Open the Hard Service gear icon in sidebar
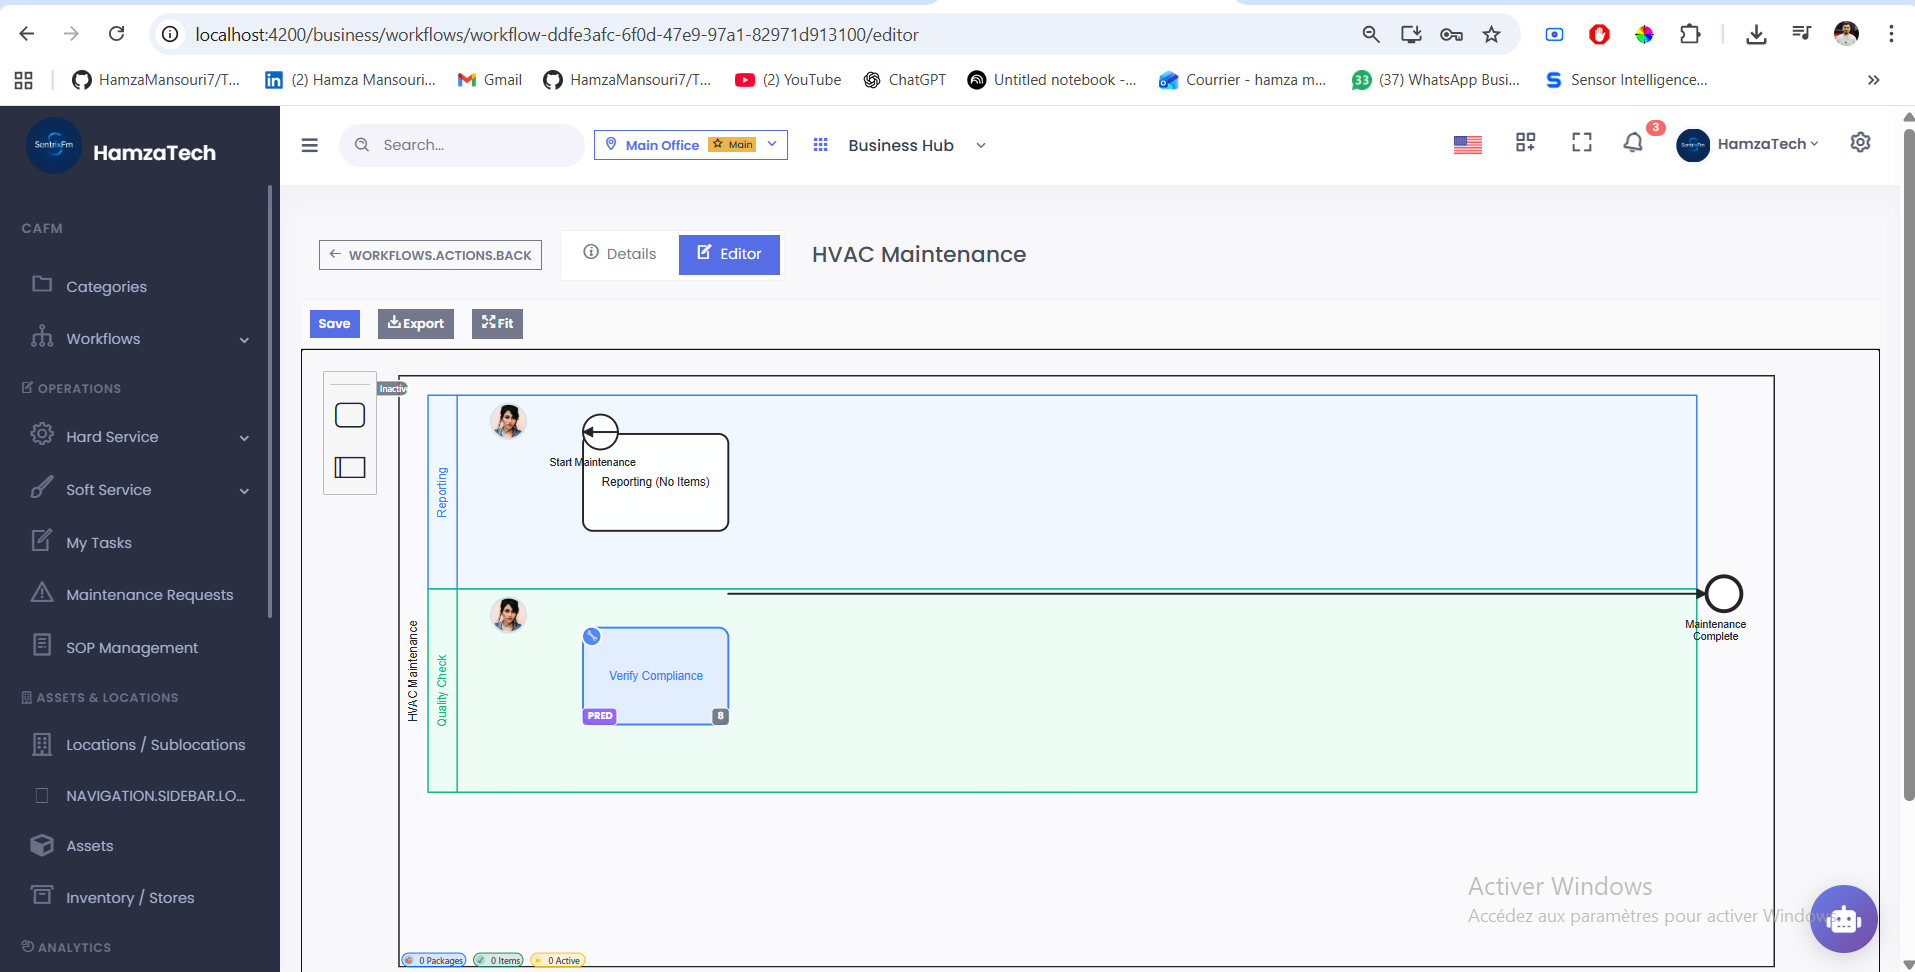1915x972 pixels. [x=41, y=435]
